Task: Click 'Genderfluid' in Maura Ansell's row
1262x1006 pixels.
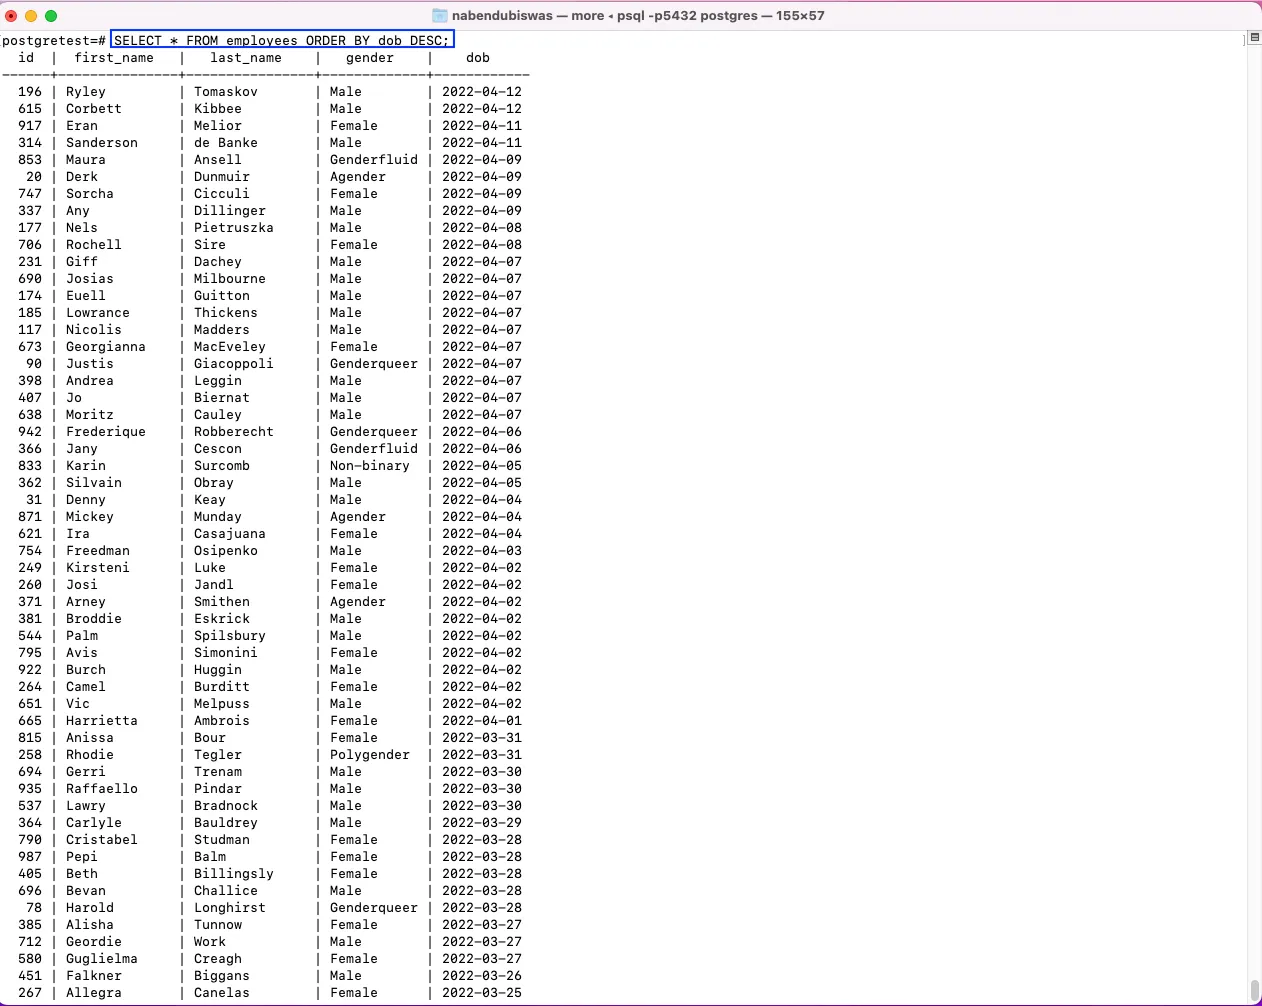Action: (374, 160)
